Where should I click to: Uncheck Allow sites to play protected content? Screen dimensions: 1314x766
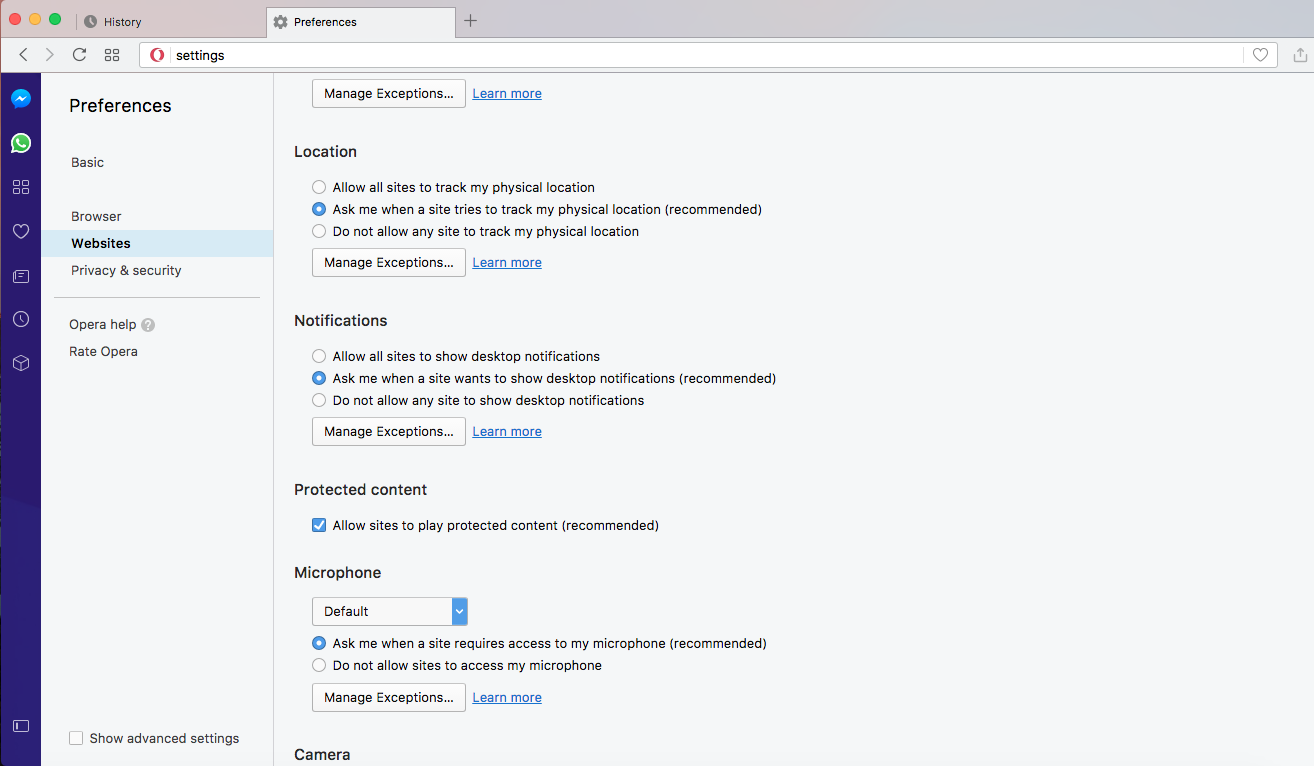point(319,525)
